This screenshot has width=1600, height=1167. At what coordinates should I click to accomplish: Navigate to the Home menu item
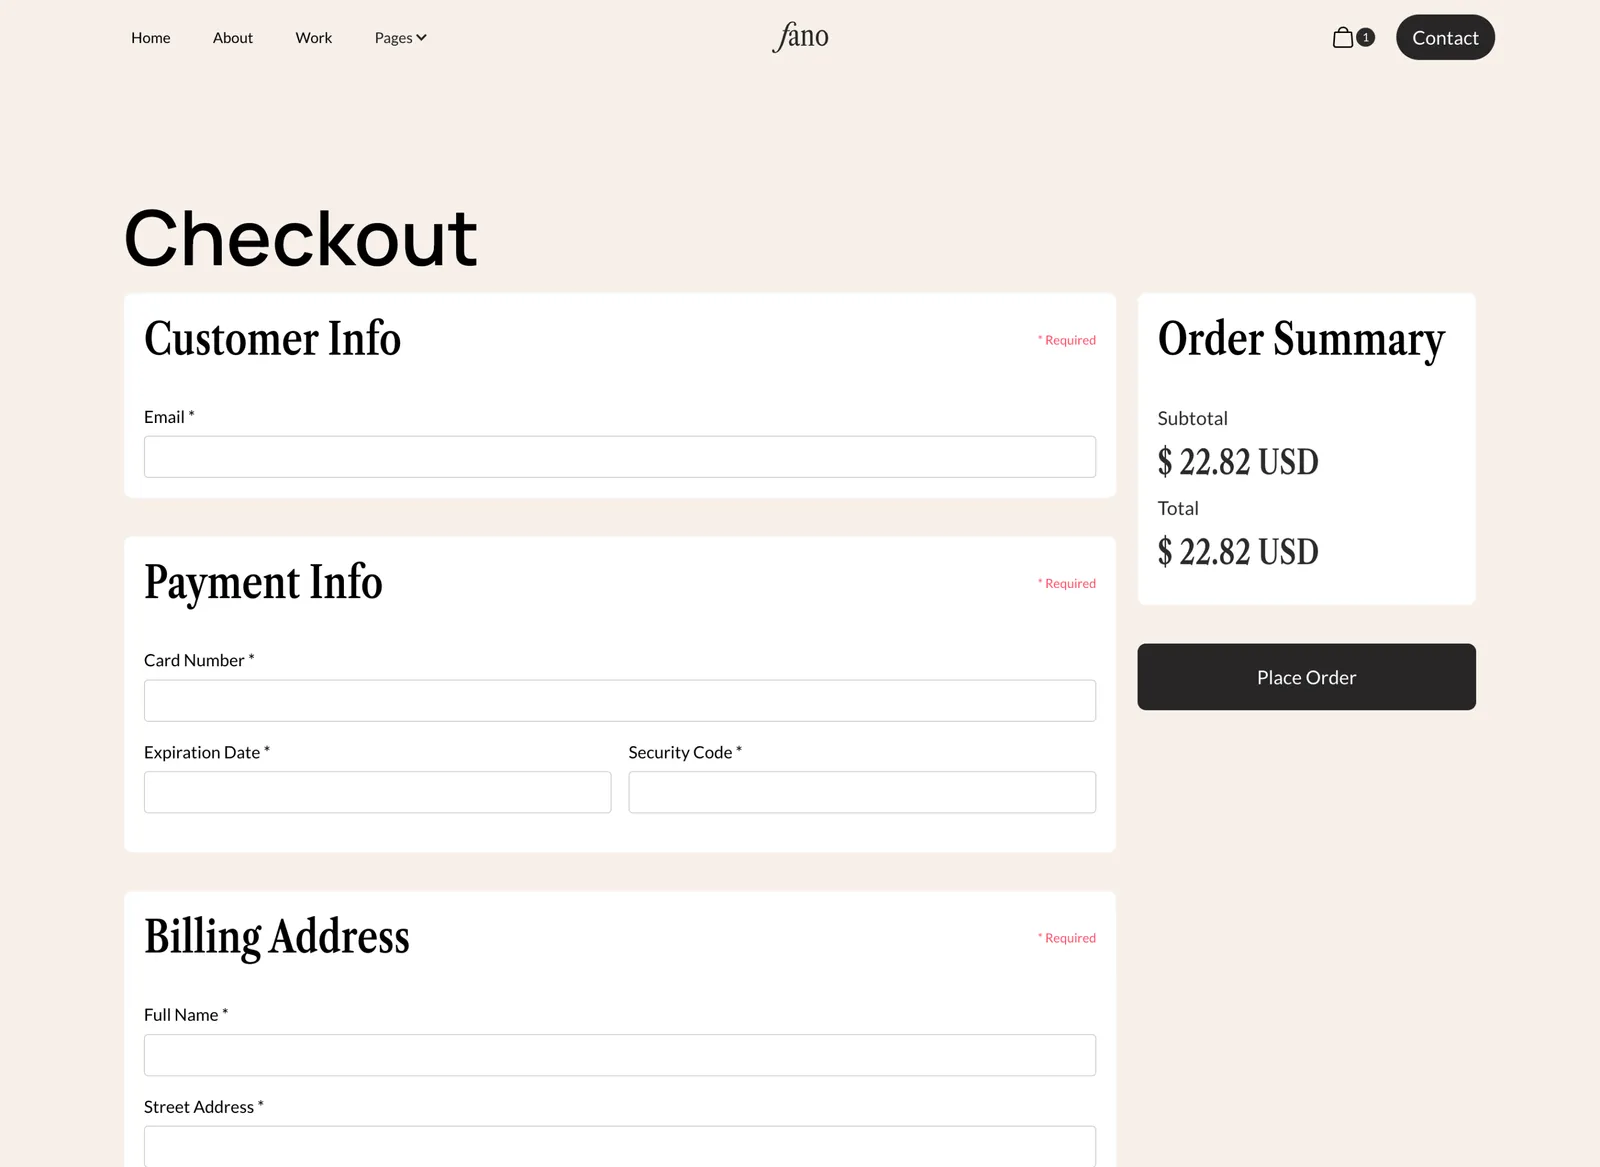pyautogui.click(x=150, y=37)
